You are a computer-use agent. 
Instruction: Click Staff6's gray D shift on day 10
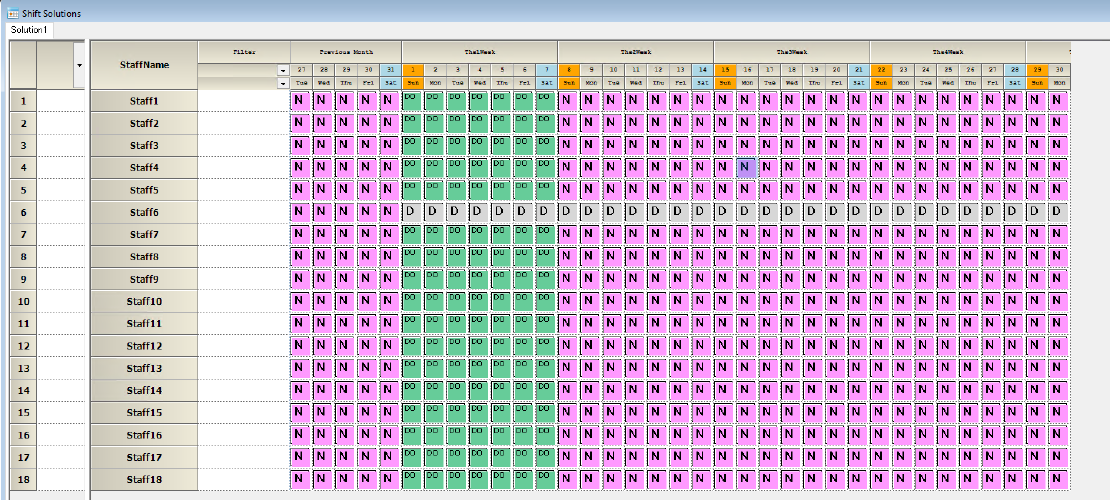click(613, 212)
